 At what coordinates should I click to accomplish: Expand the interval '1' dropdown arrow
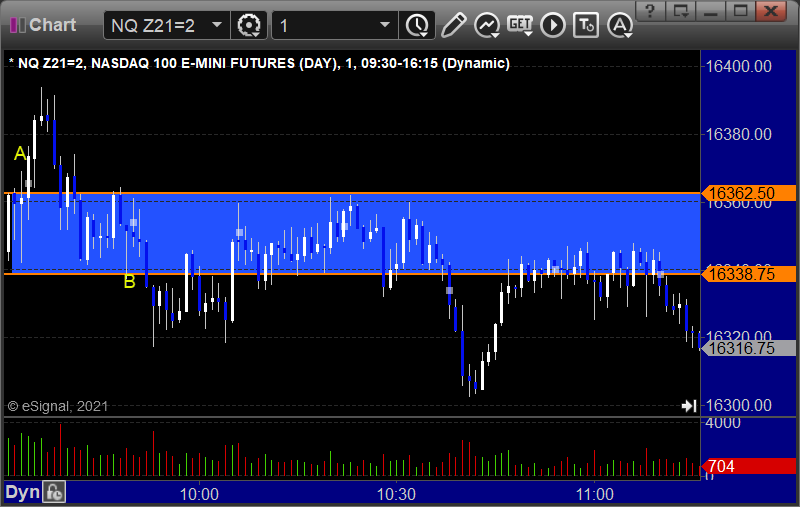(x=385, y=24)
